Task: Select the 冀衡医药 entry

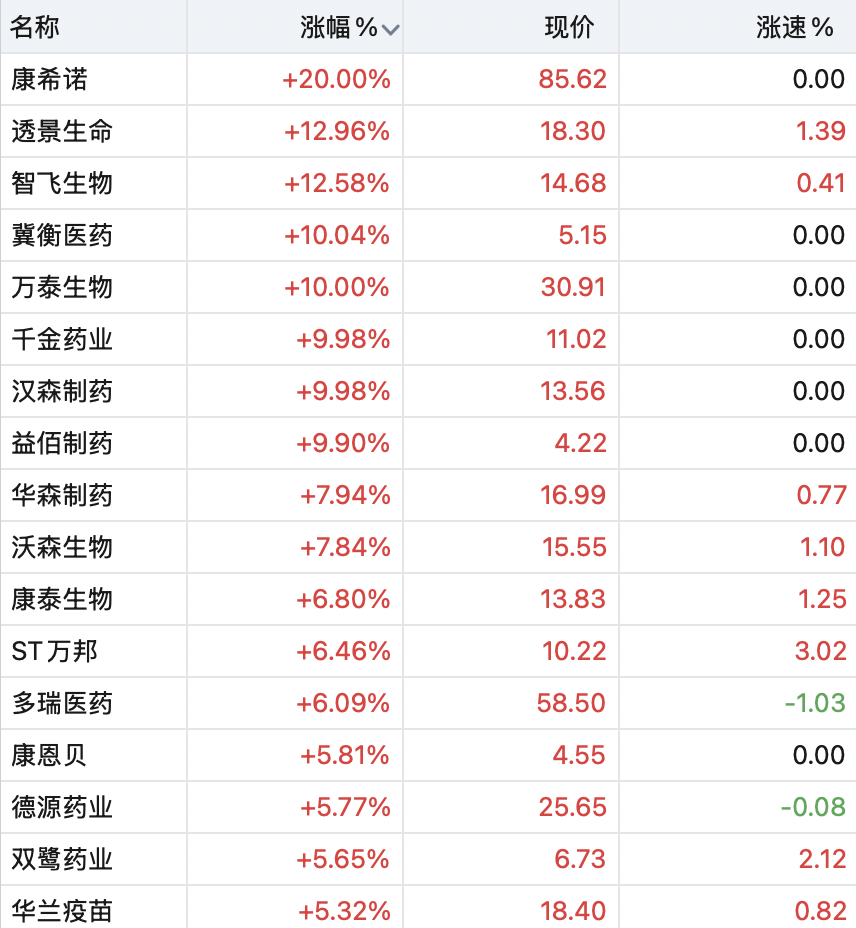Action: tap(428, 235)
